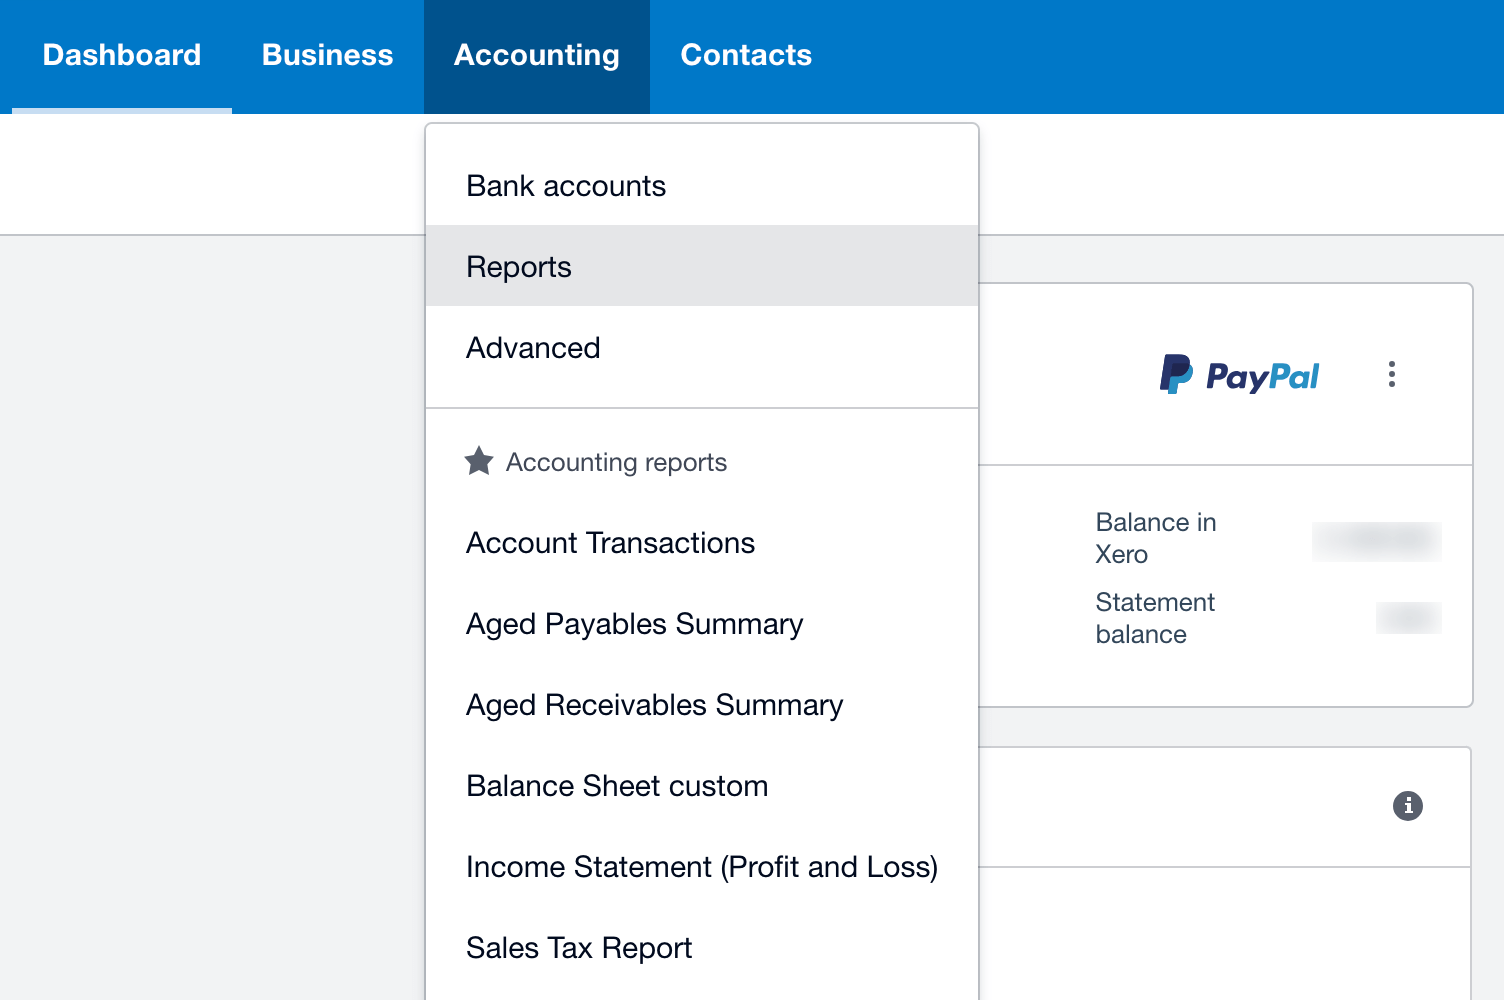Collapse the Accounting dropdown menu
This screenshot has width=1504, height=1000.
[x=537, y=55]
